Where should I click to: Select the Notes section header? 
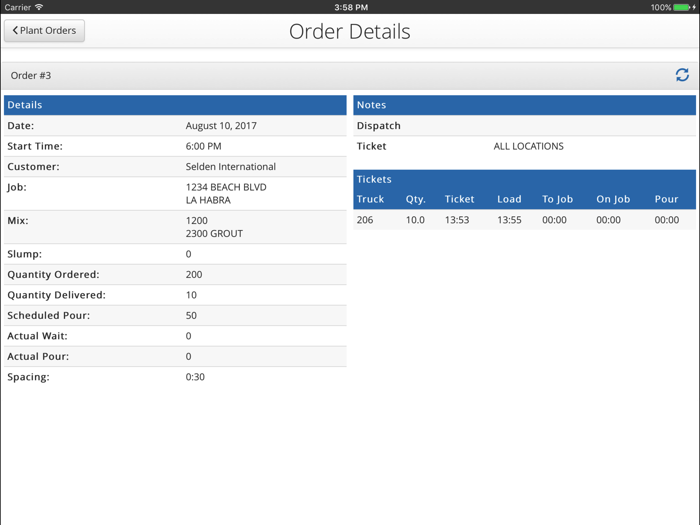[525, 105]
